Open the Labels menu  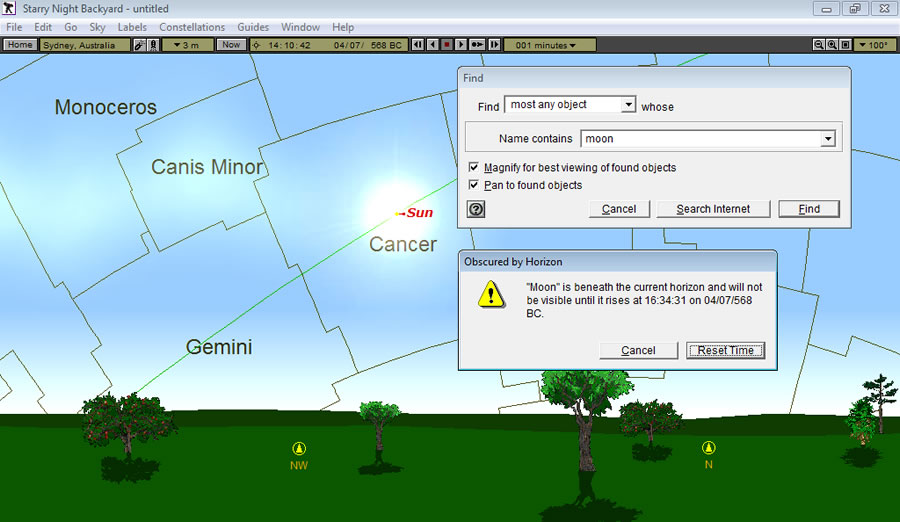coord(132,27)
